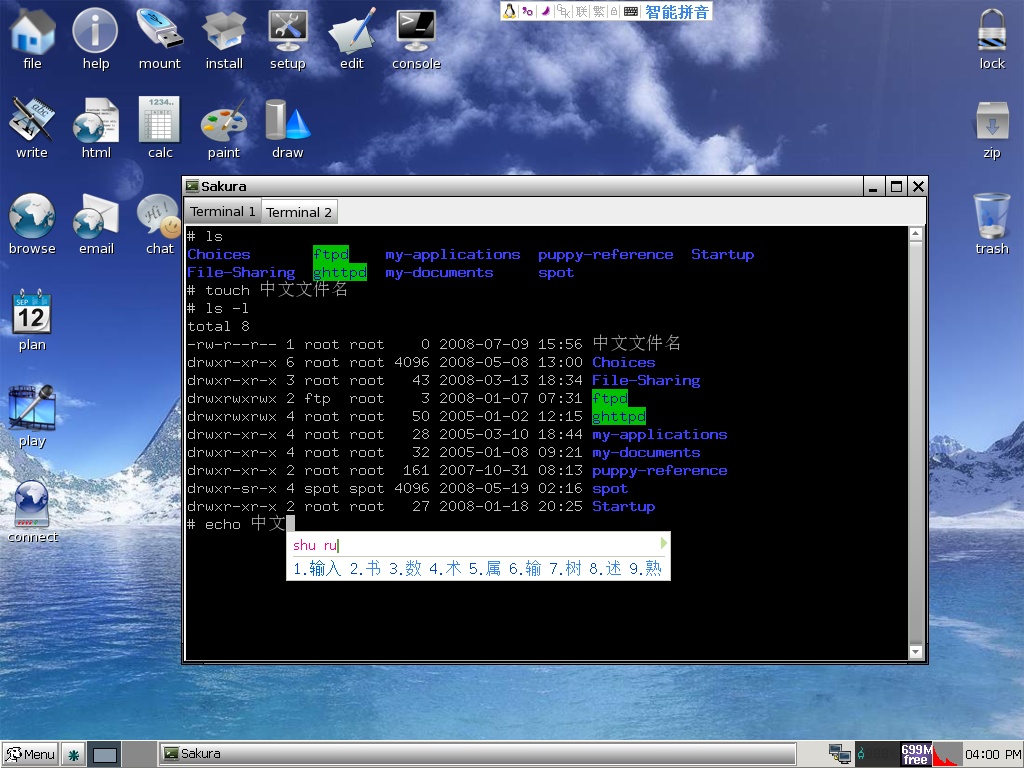Choose candidate 1 输入 in the pinyin popup
The image size is (1024, 768).
pyautogui.click(x=318, y=569)
